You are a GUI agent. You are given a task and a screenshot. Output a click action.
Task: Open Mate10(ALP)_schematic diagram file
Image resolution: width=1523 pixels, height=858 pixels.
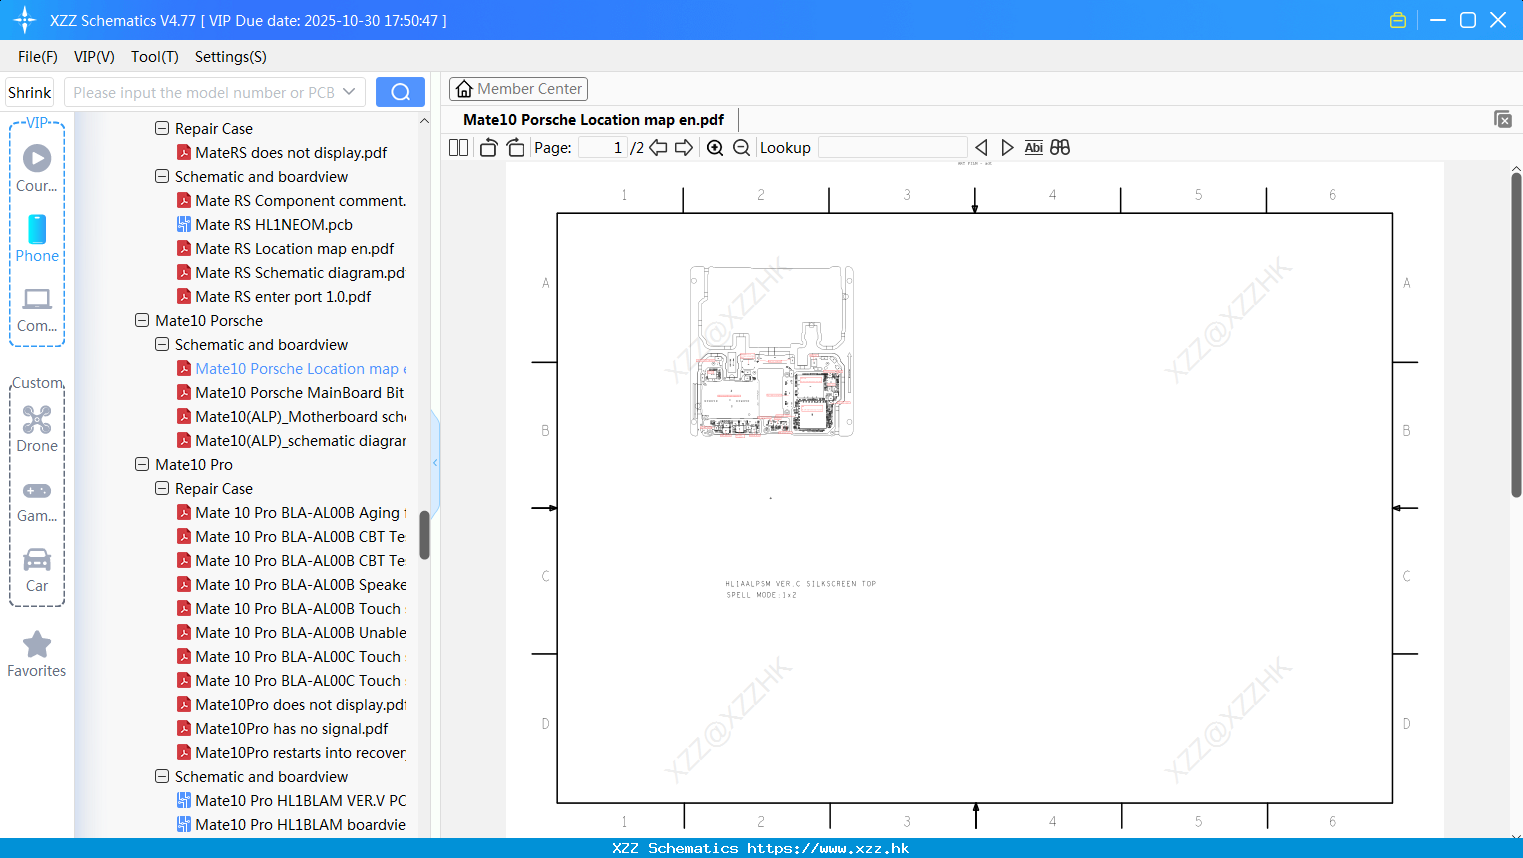(291, 441)
